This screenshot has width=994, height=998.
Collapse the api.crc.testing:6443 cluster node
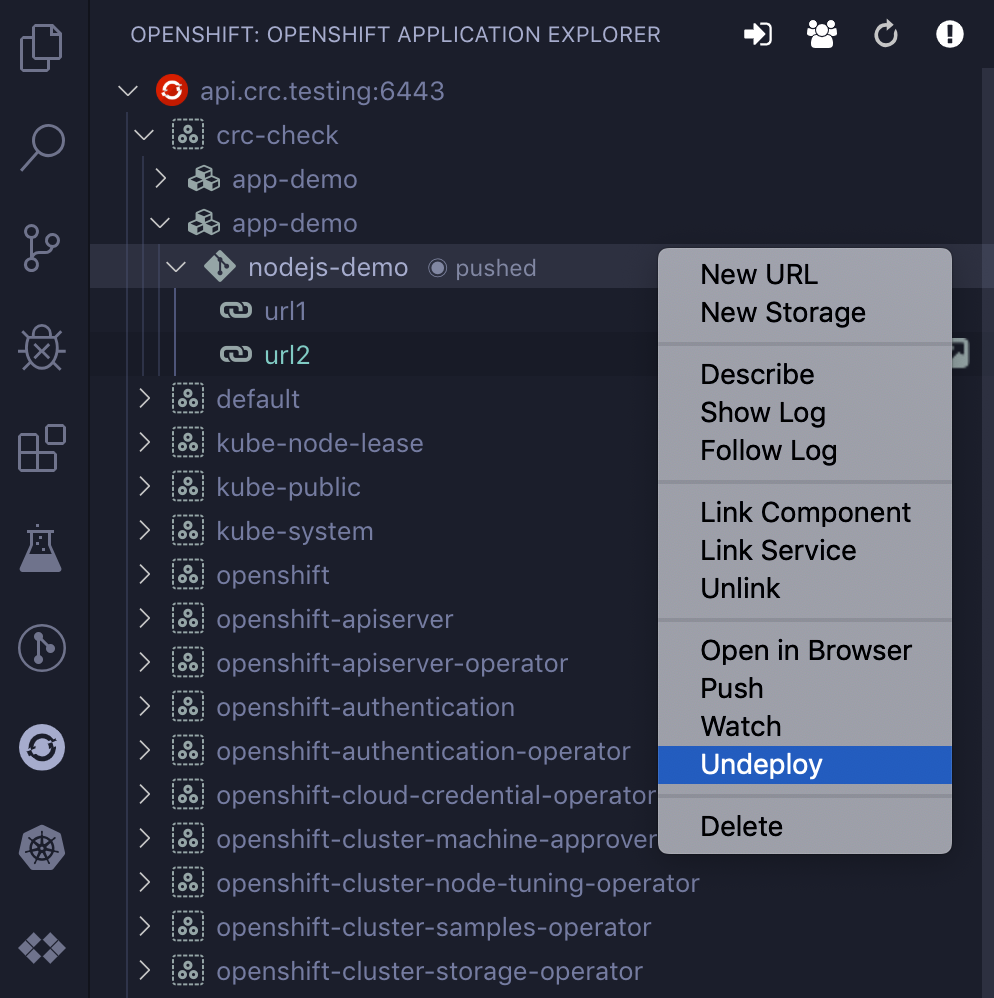[128, 92]
